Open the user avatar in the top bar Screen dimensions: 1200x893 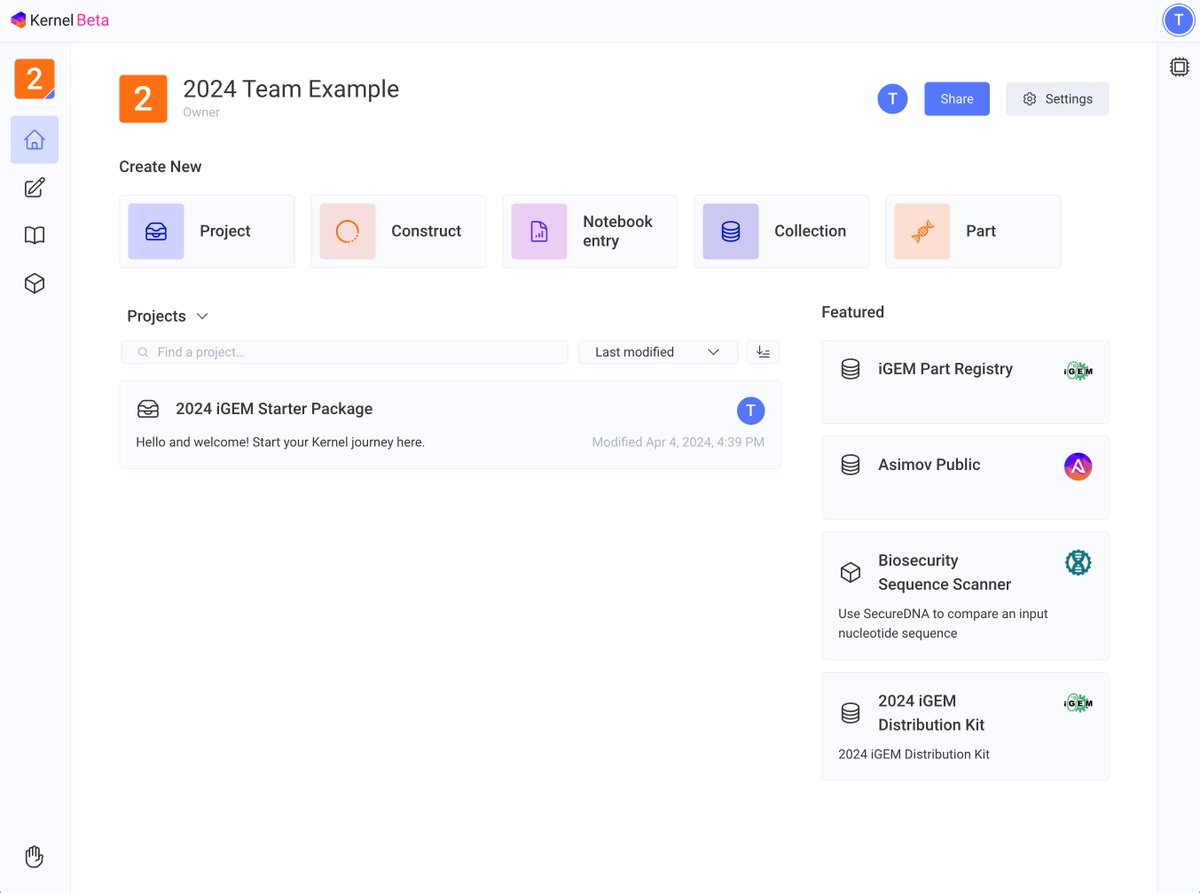pyautogui.click(x=1178, y=20)
